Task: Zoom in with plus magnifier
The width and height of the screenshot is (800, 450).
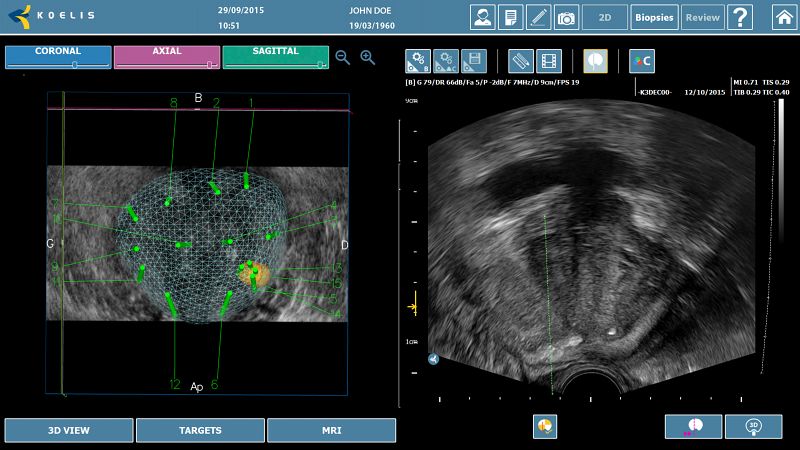Action: (367, 58)
